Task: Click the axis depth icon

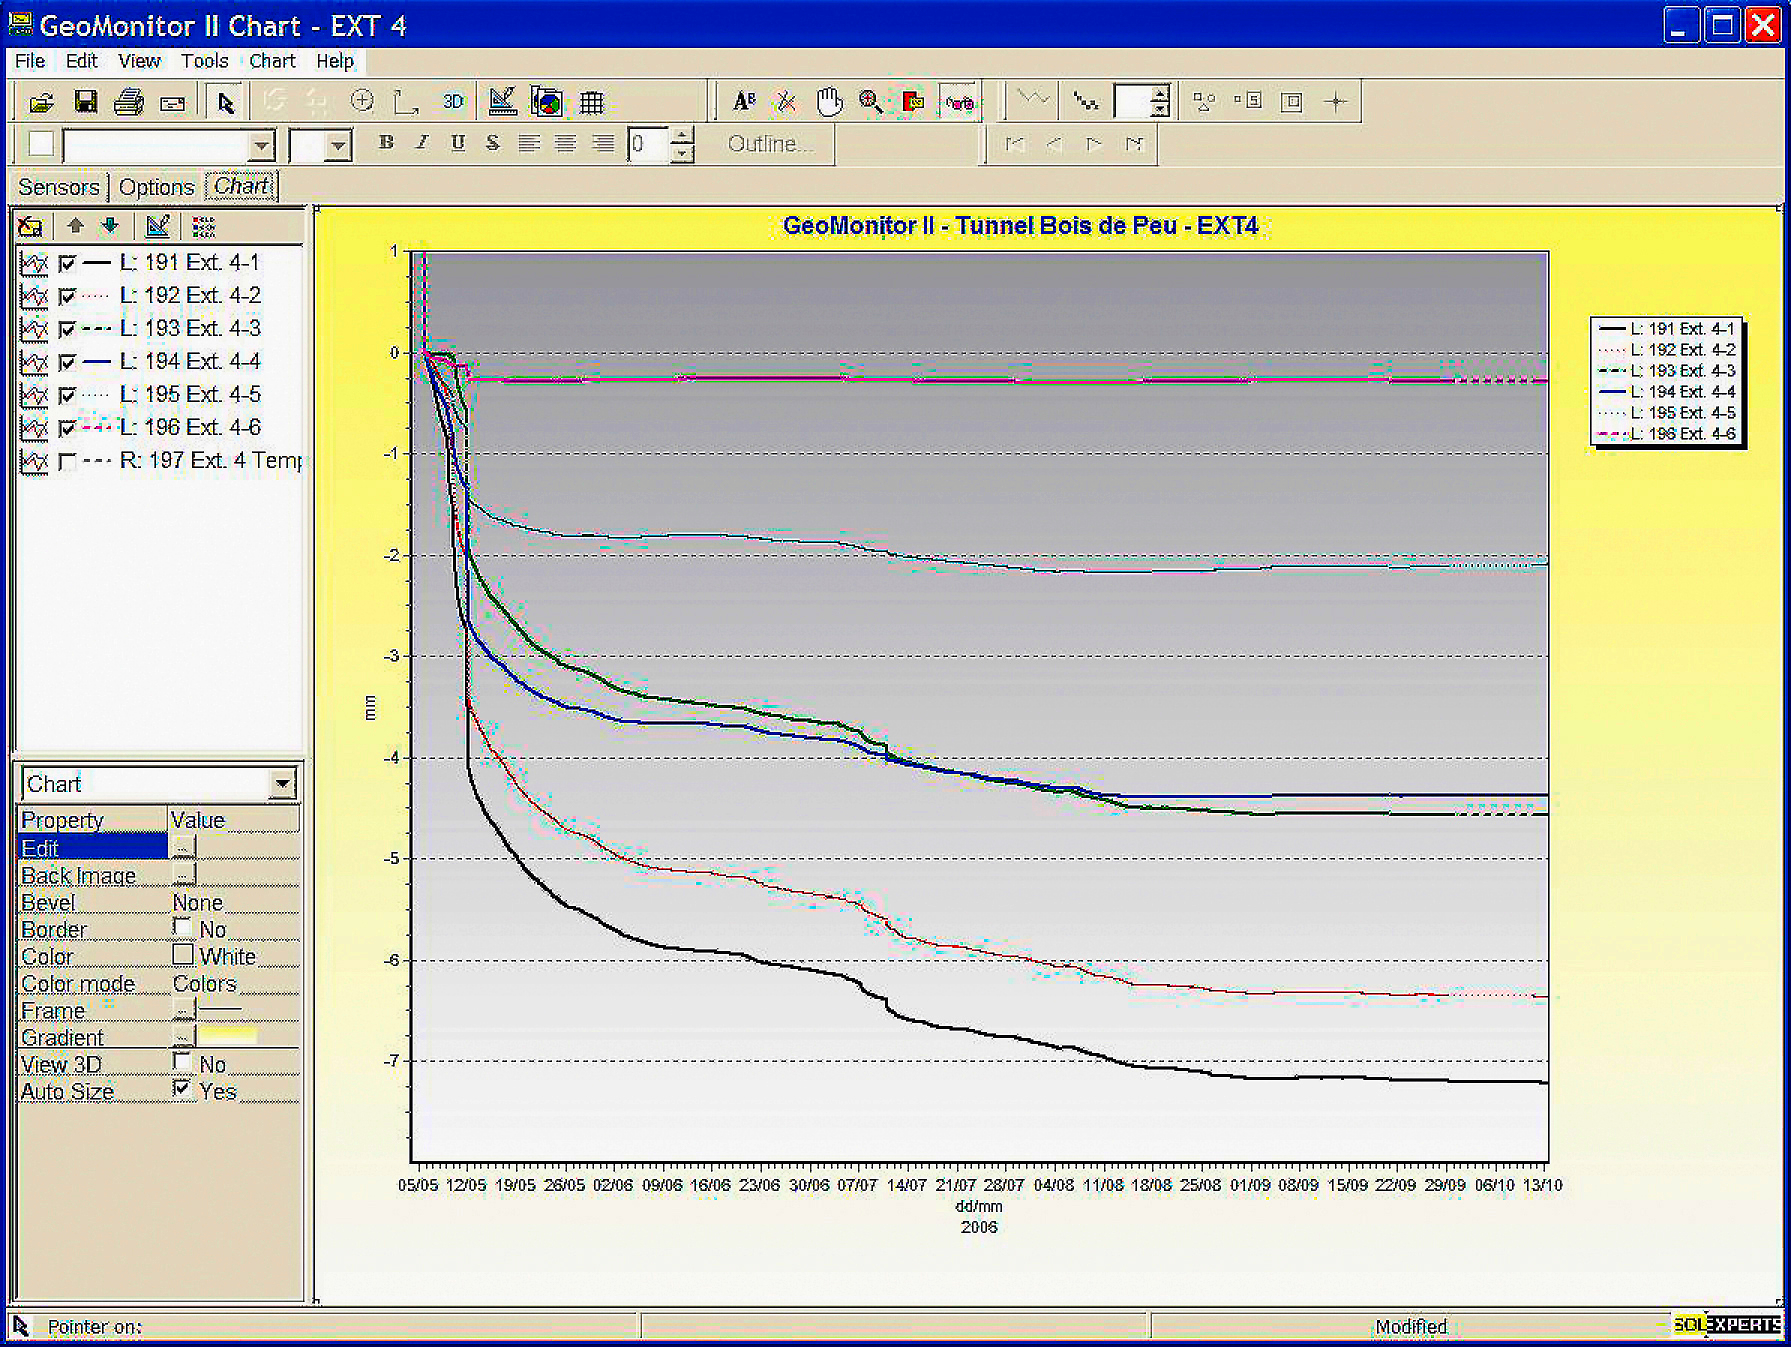Action: 406,101
